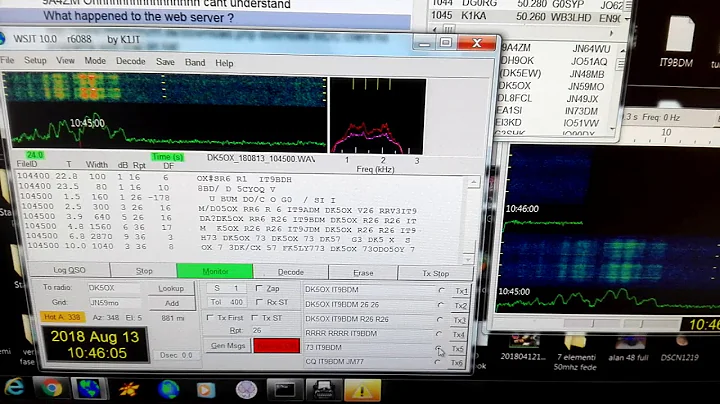Open media player icon in taskbar
Image resolution: width=720 pixels, height=404 pixels.
(x=205, y=390)
